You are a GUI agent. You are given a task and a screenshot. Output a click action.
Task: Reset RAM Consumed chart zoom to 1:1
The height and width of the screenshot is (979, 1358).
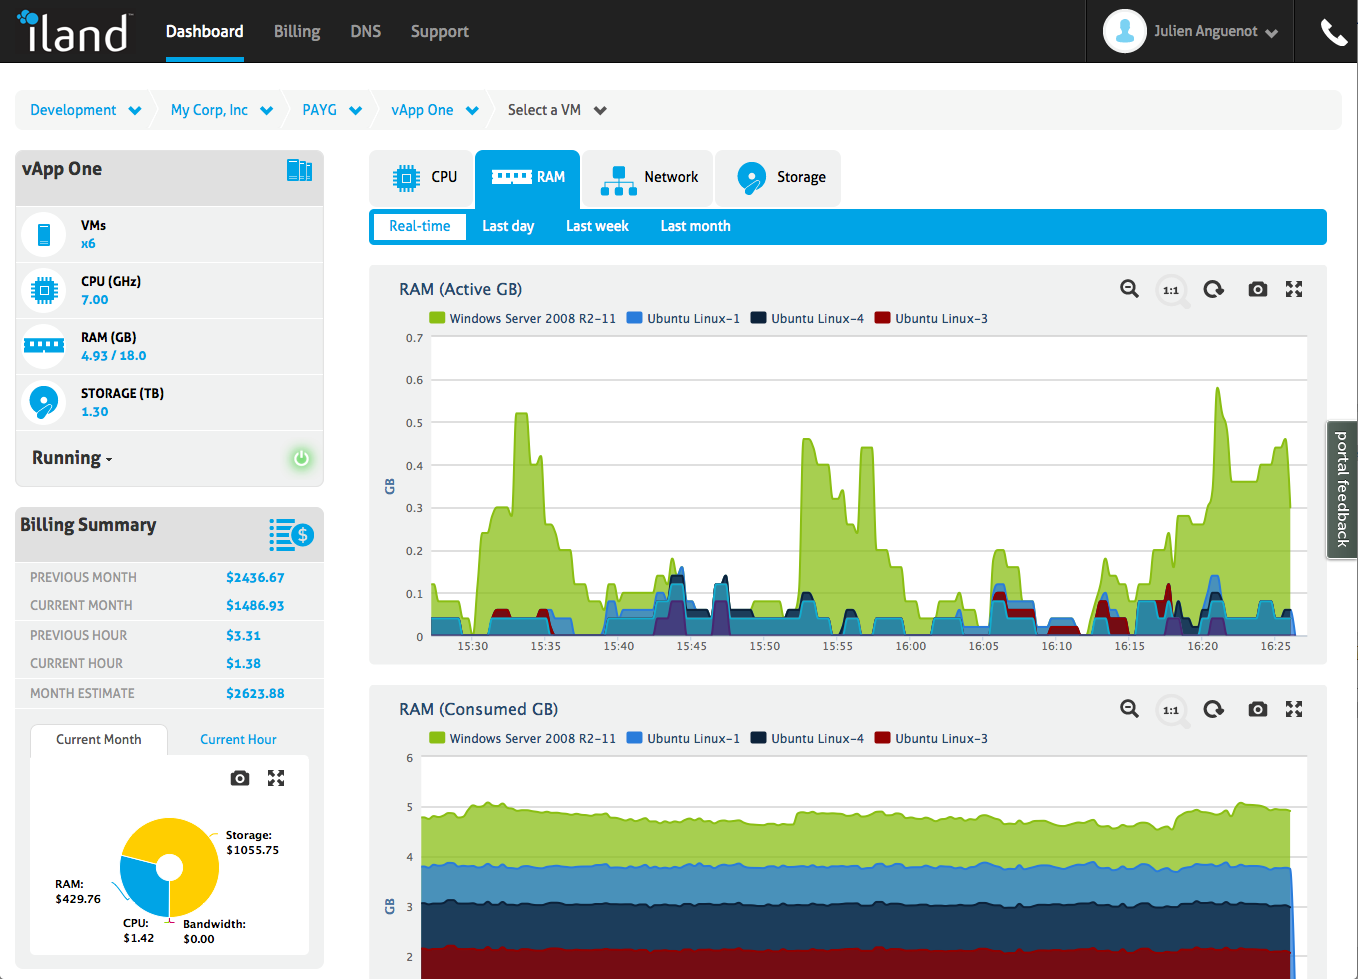[1171, 710]
